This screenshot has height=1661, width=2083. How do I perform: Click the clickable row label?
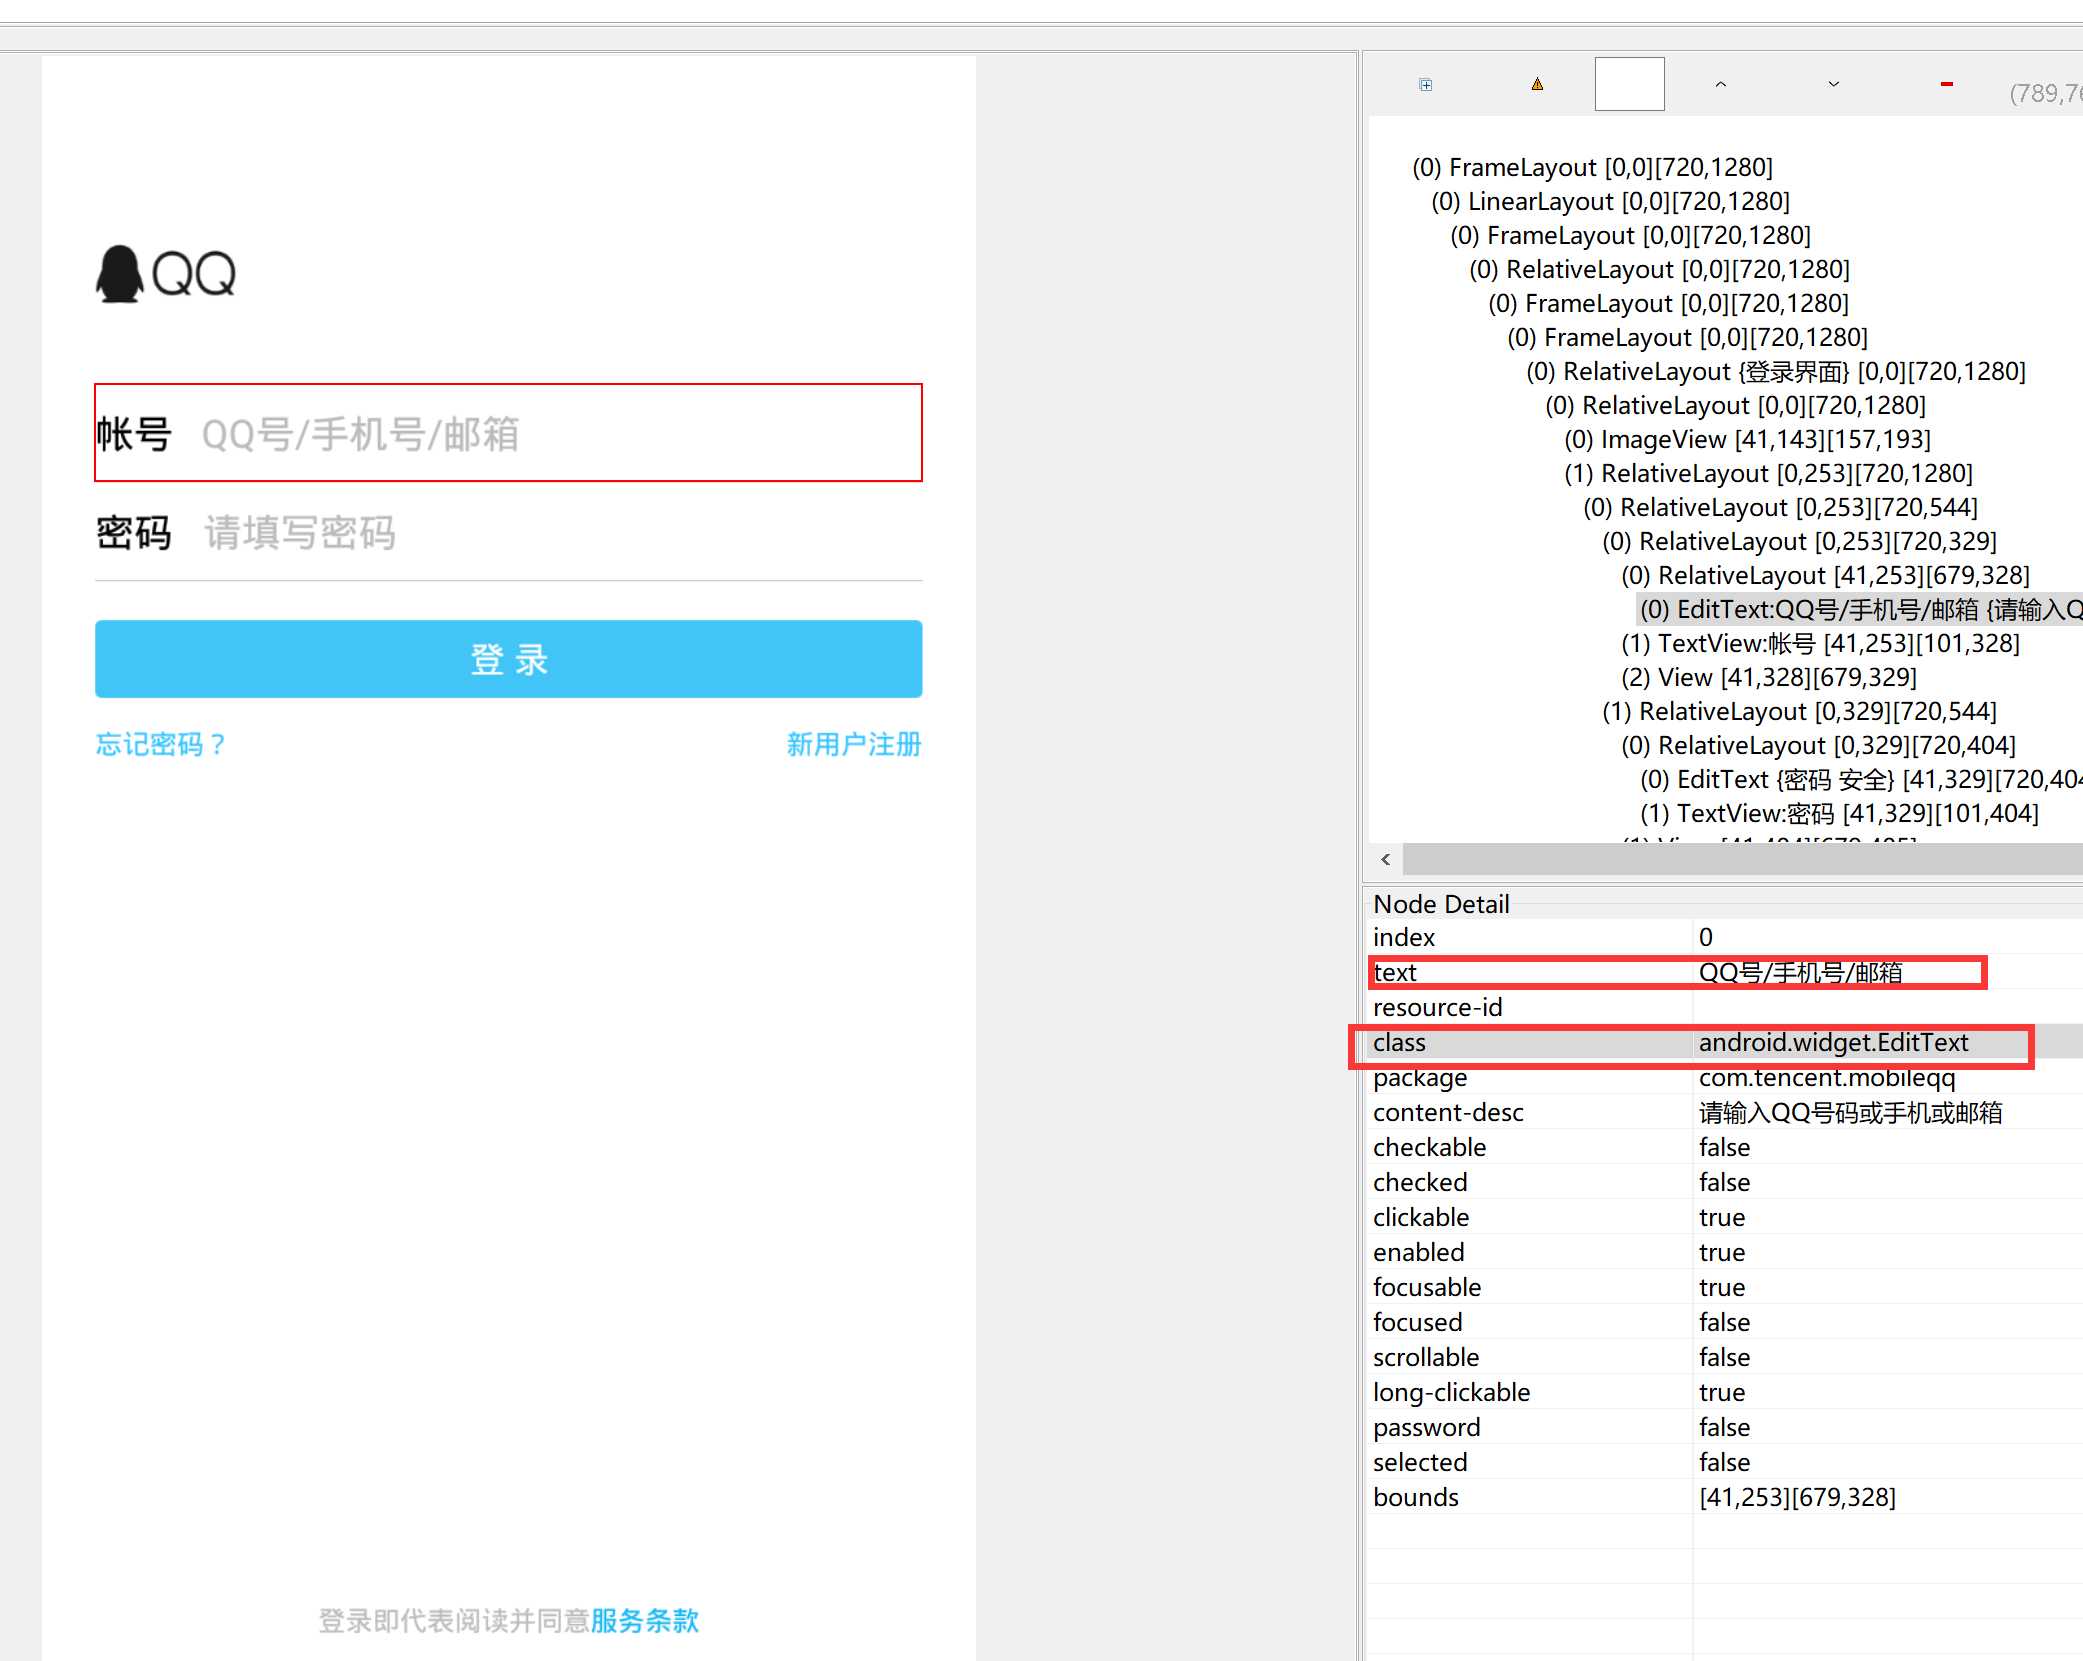(1421, 1217)
